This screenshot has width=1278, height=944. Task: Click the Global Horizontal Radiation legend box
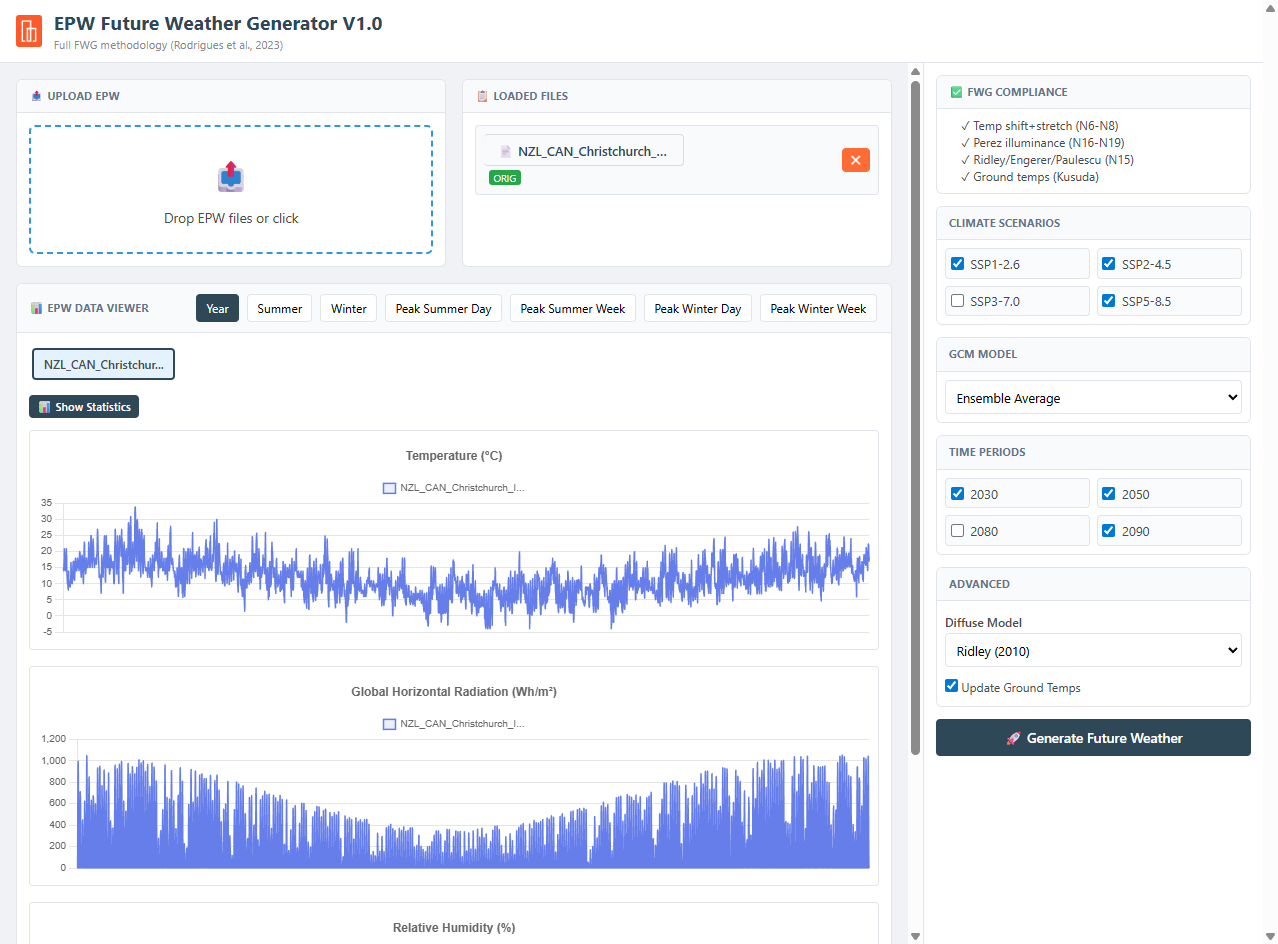click(x=390, y=724)
